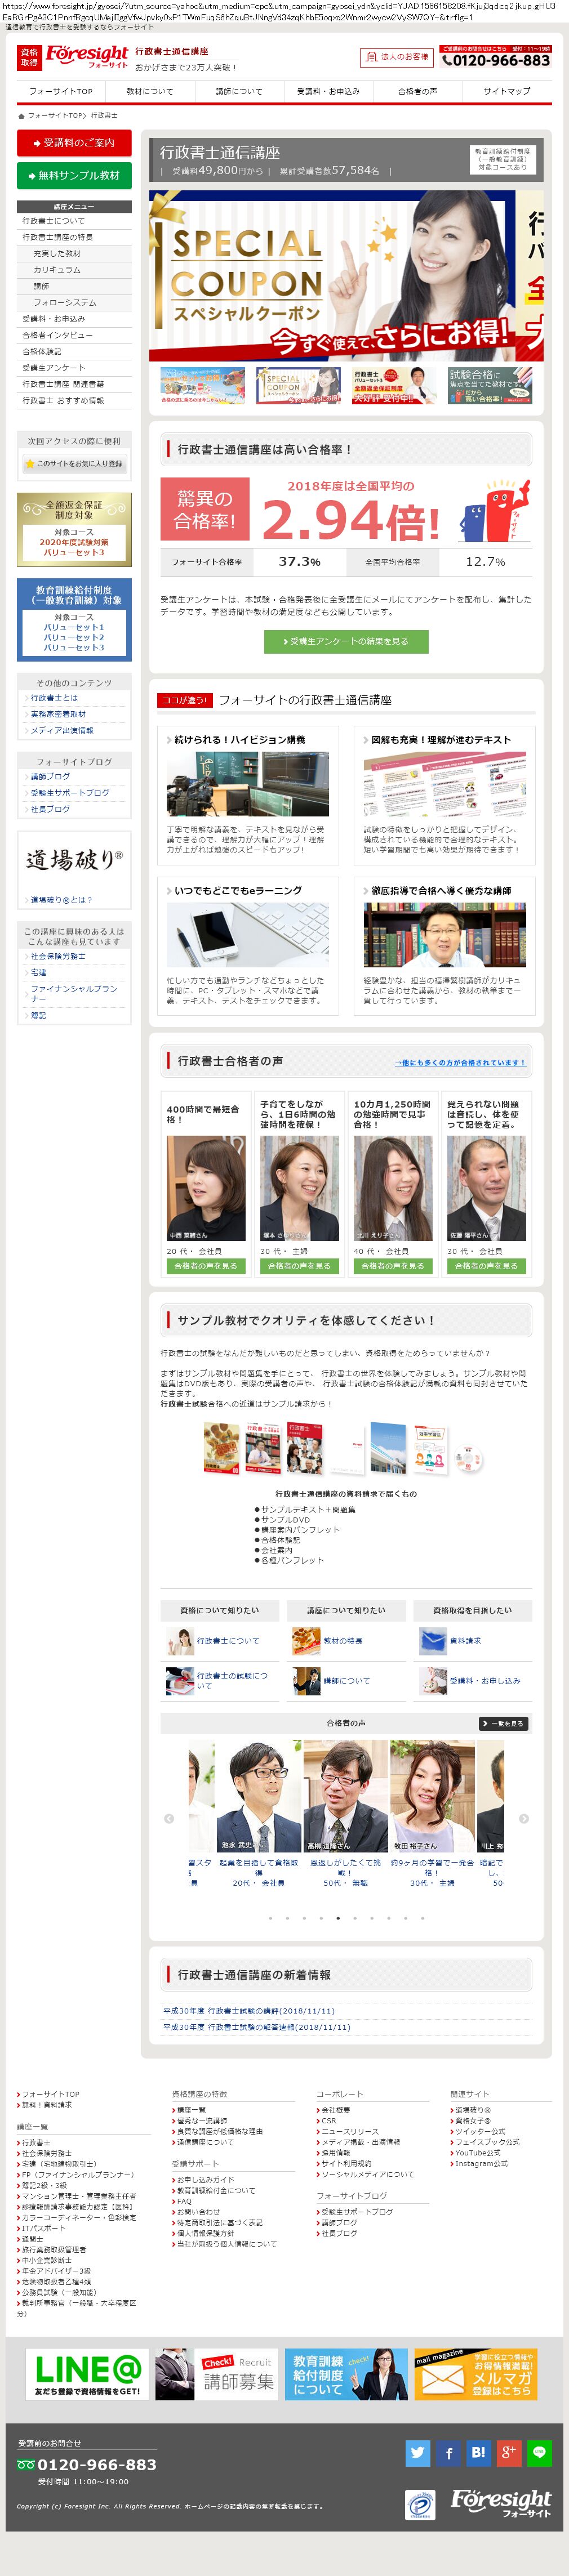Screen dimensions: 569x2576
Task: Click the 一覧を見る button in 合格者の声 bar
Action: click(x=503, y=1724)
